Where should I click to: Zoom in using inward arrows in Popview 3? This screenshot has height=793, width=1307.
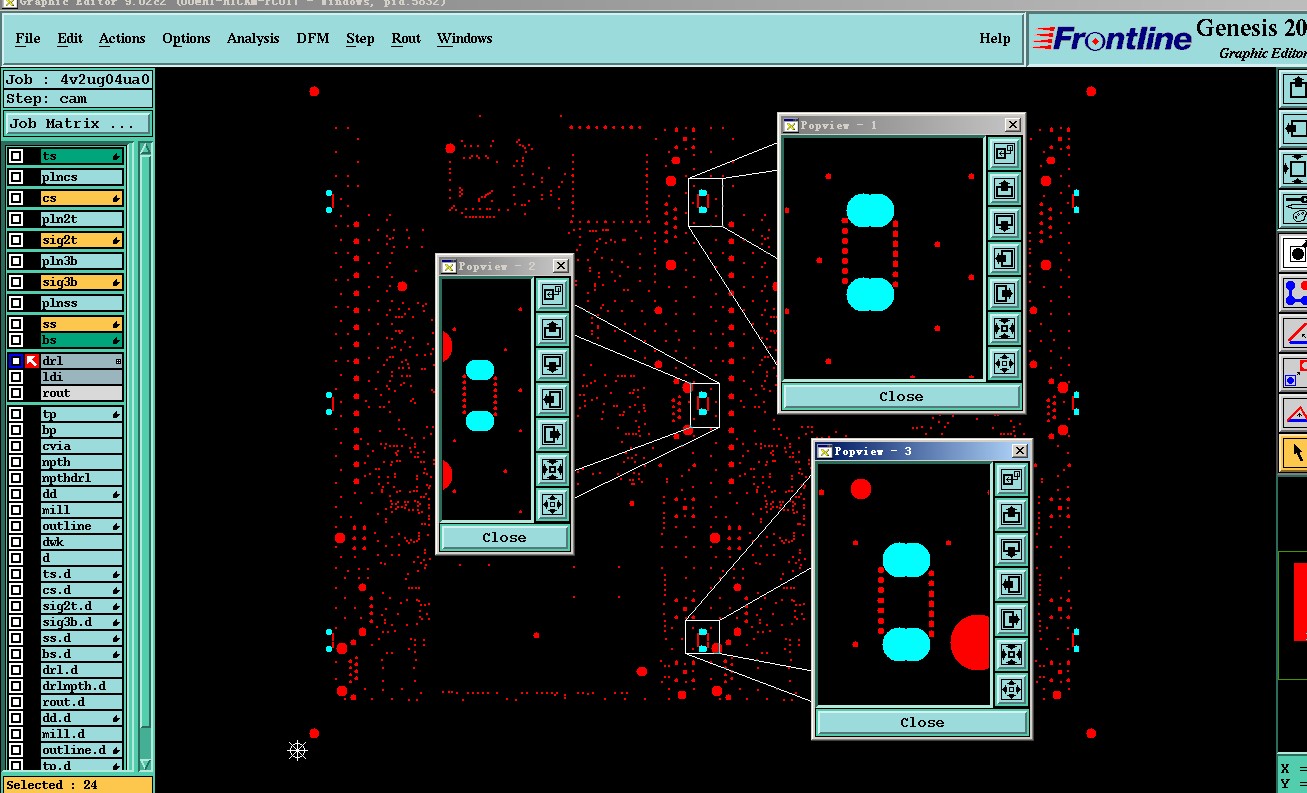pos(1011,655)
